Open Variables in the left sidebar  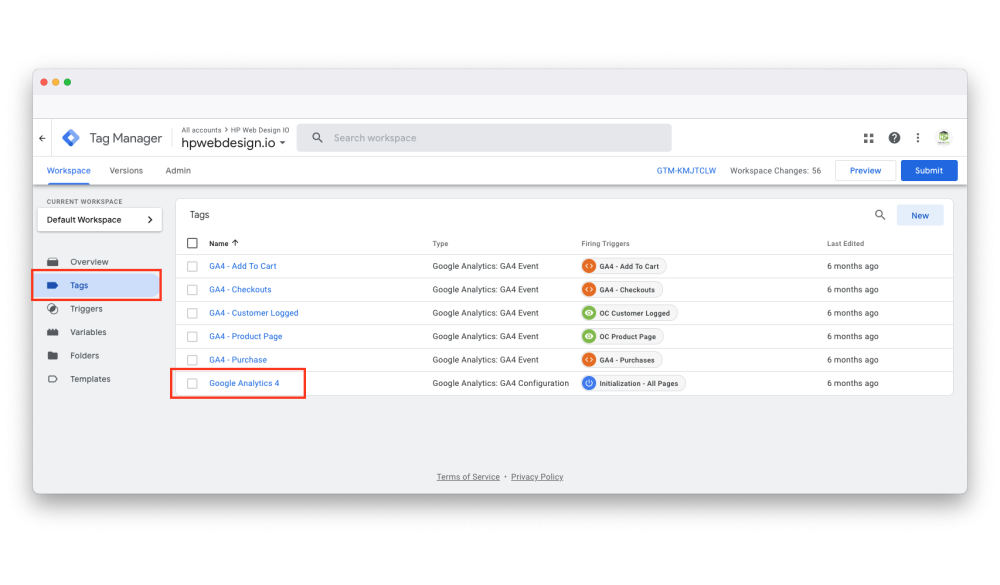88,332
